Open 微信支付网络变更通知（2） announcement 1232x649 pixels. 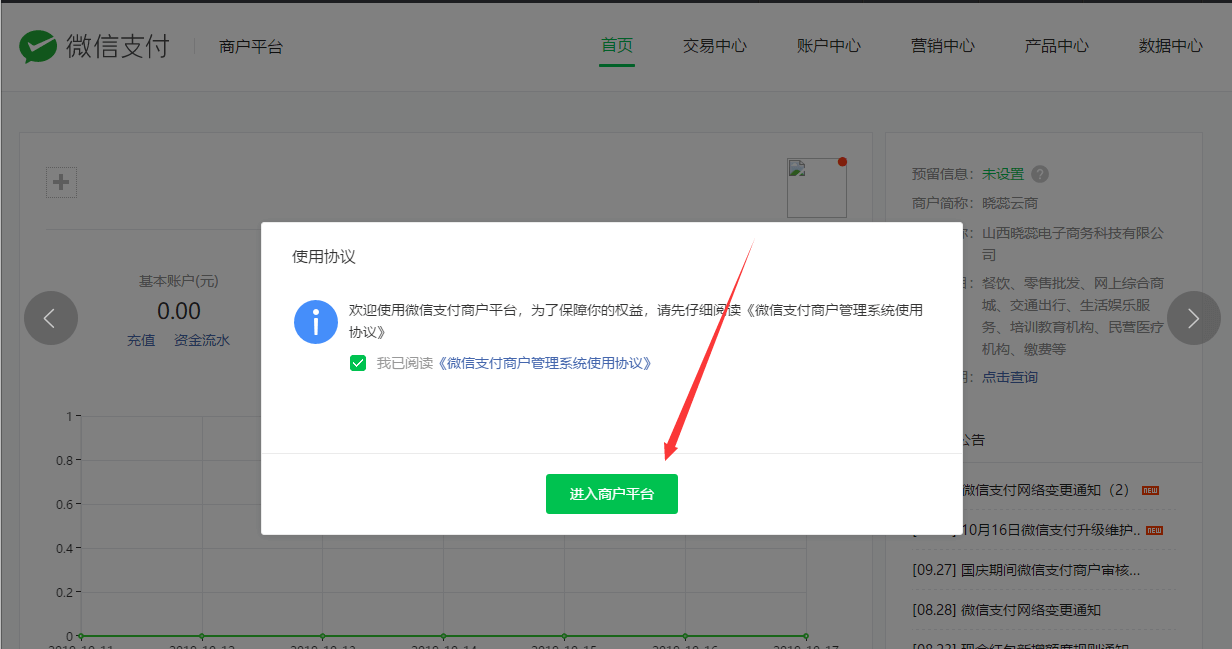(1046, 490)
